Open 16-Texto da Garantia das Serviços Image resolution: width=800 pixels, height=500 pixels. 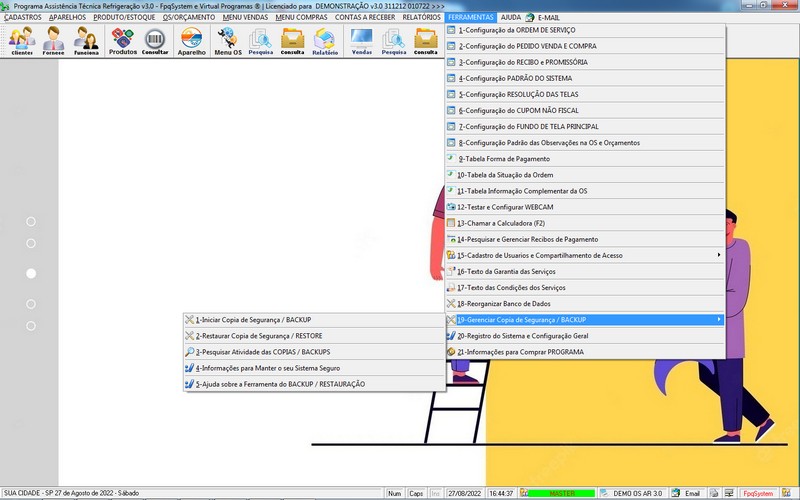pyautogui.click(x=585, y=271)
